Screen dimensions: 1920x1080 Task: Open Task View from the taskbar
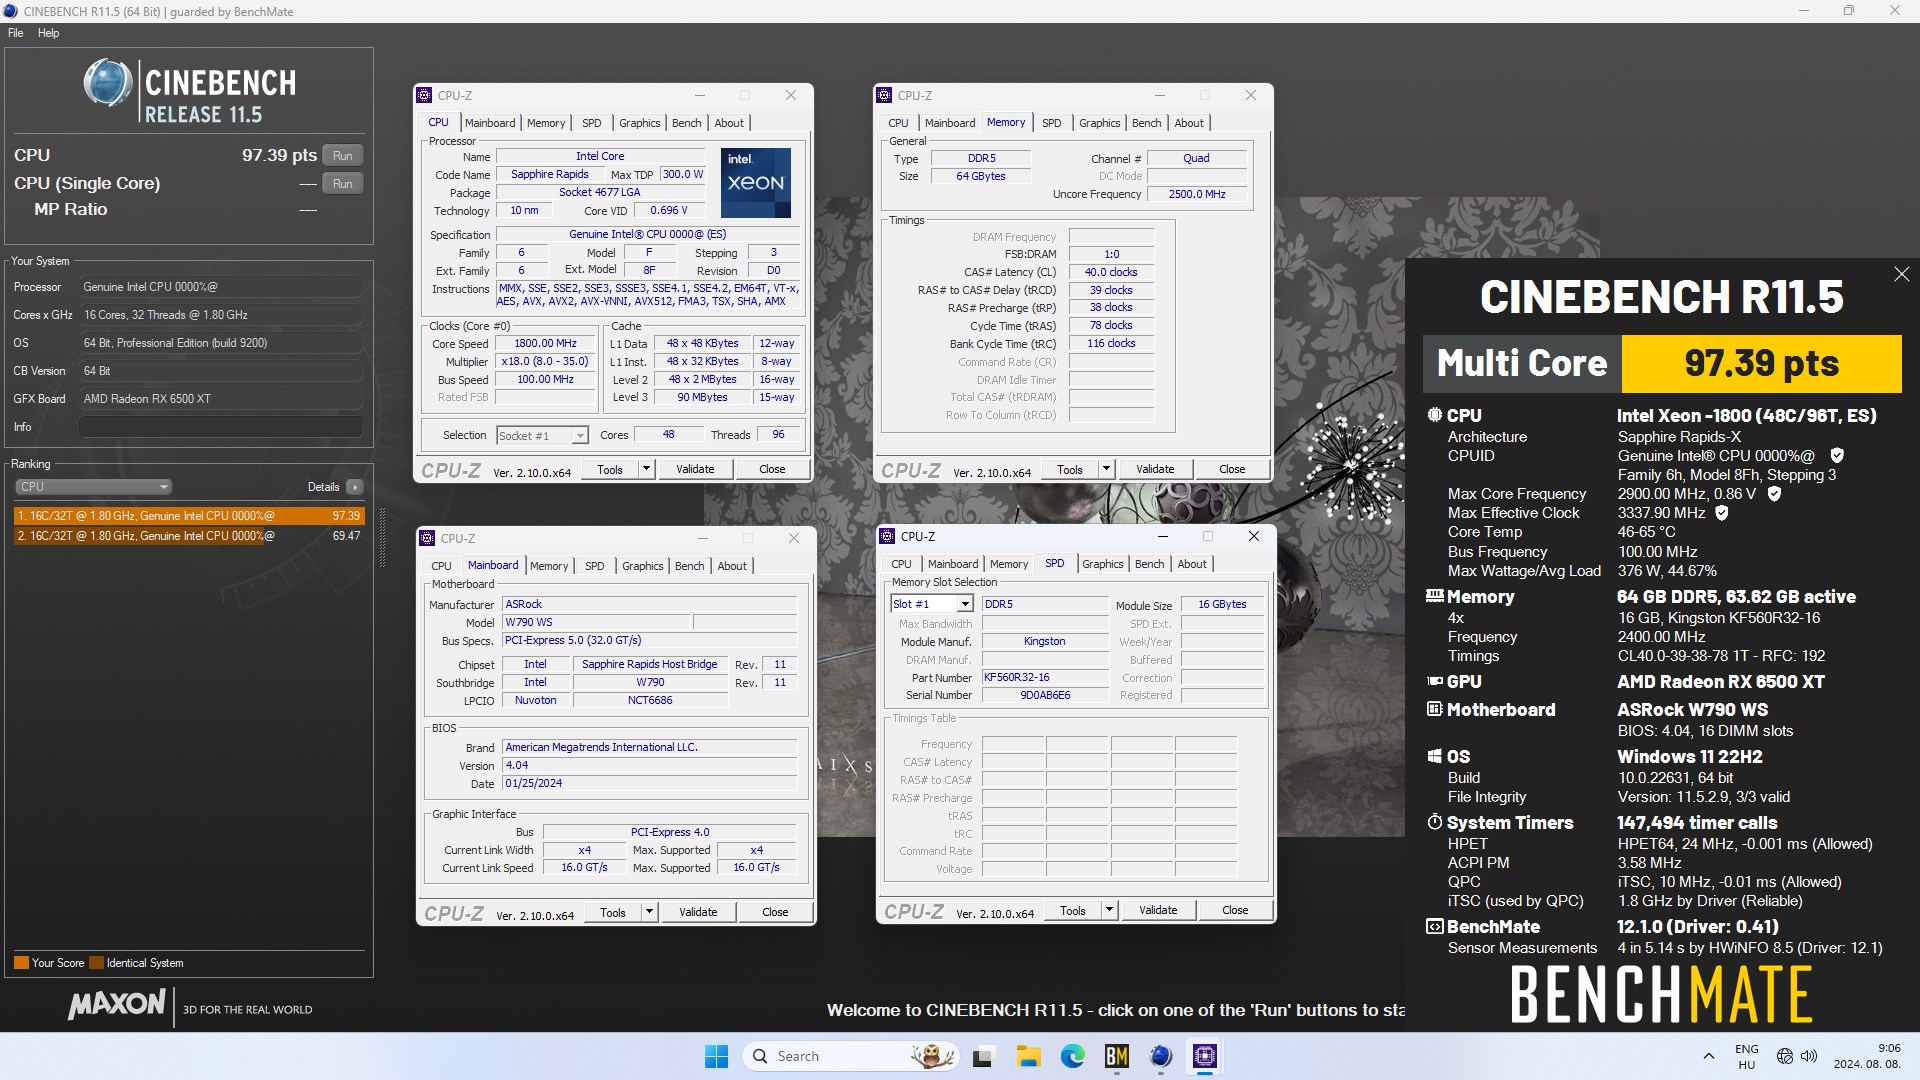point(984,1056)
